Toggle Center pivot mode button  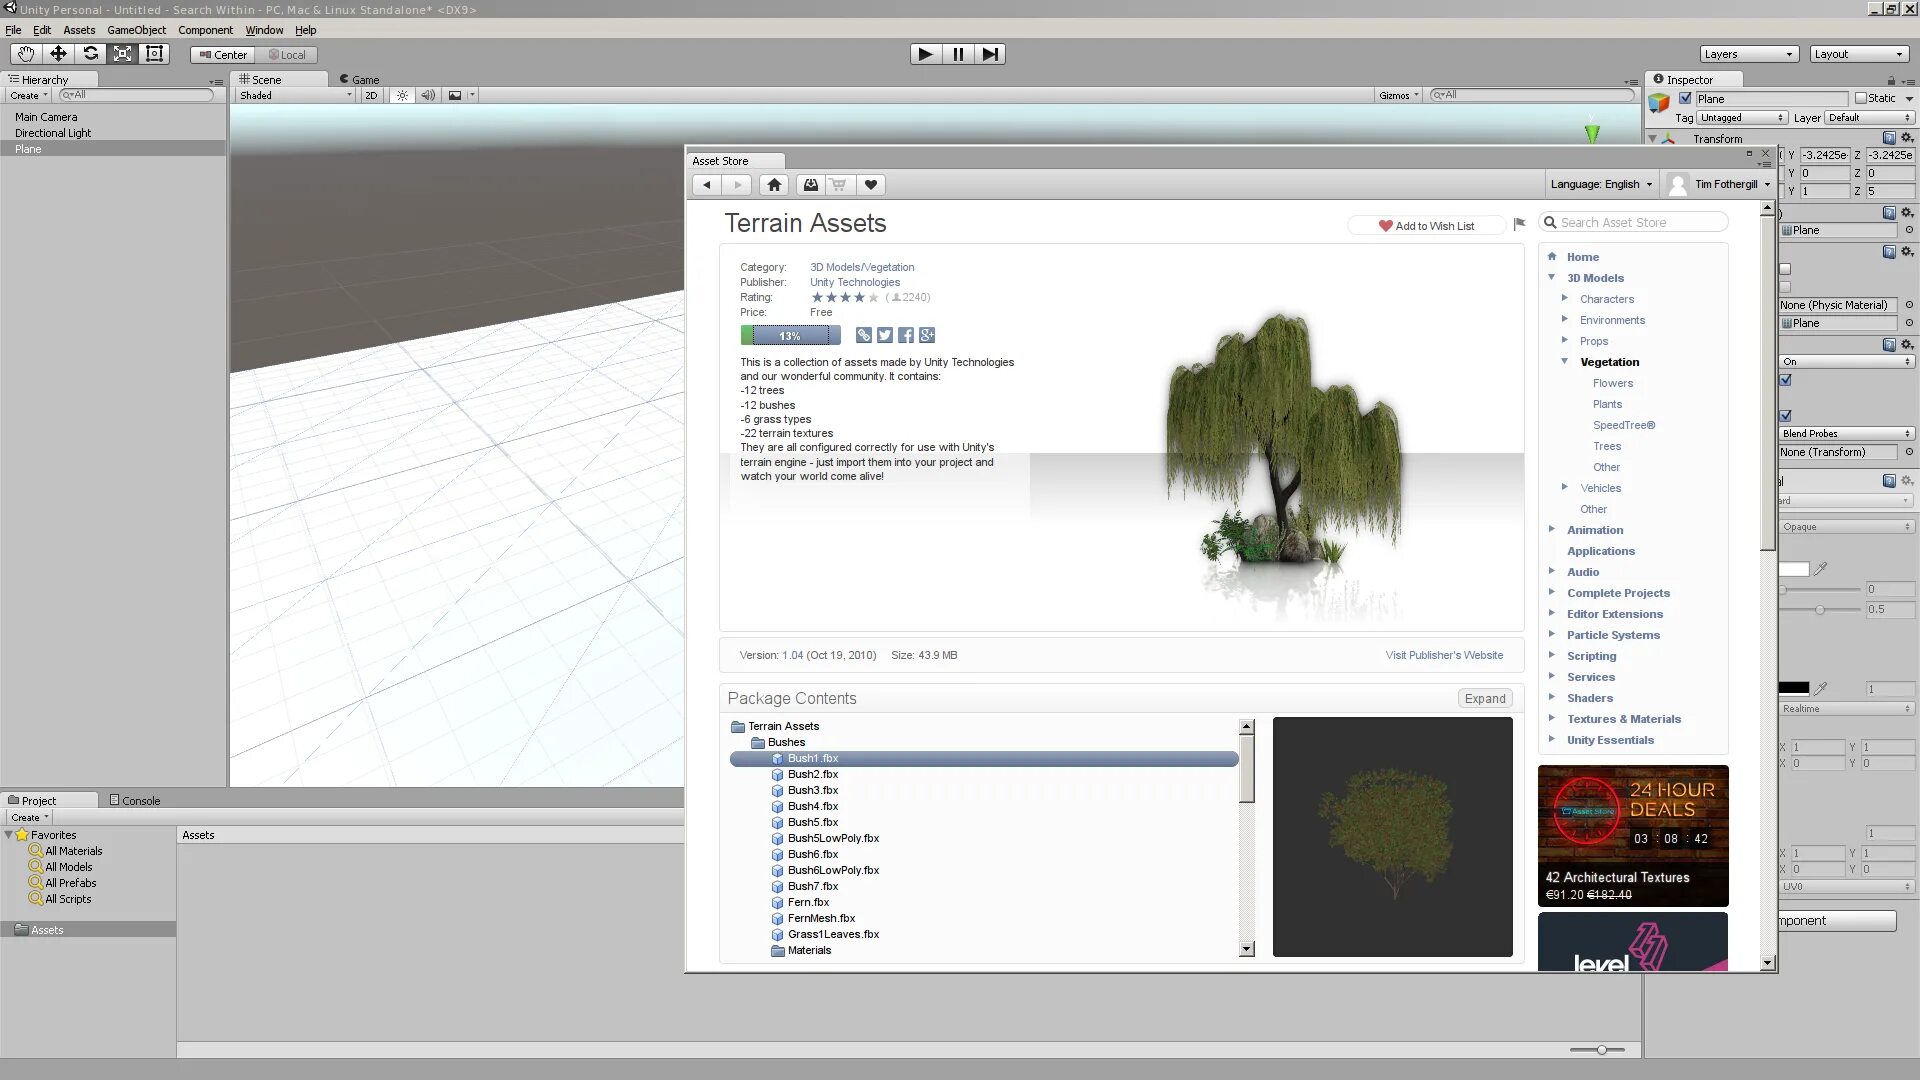223,55
